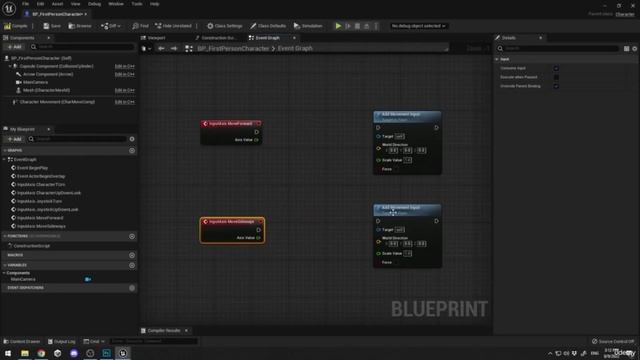Viewport: 640px width, 360px height.
Task: Open Class Defaults
Action: [268, 26]
